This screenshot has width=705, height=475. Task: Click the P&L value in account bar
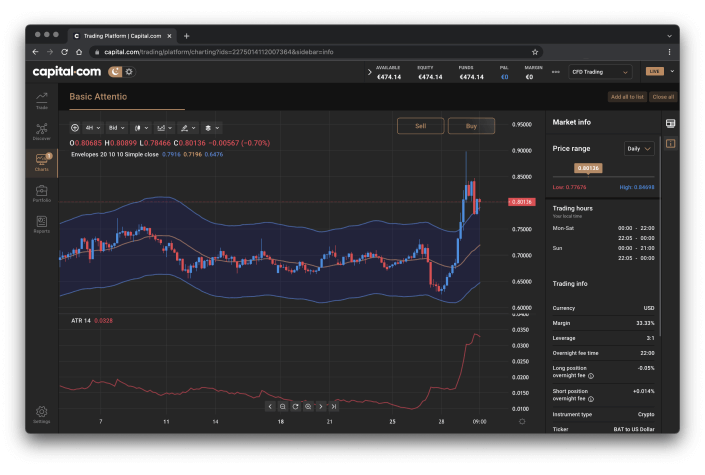504,77
